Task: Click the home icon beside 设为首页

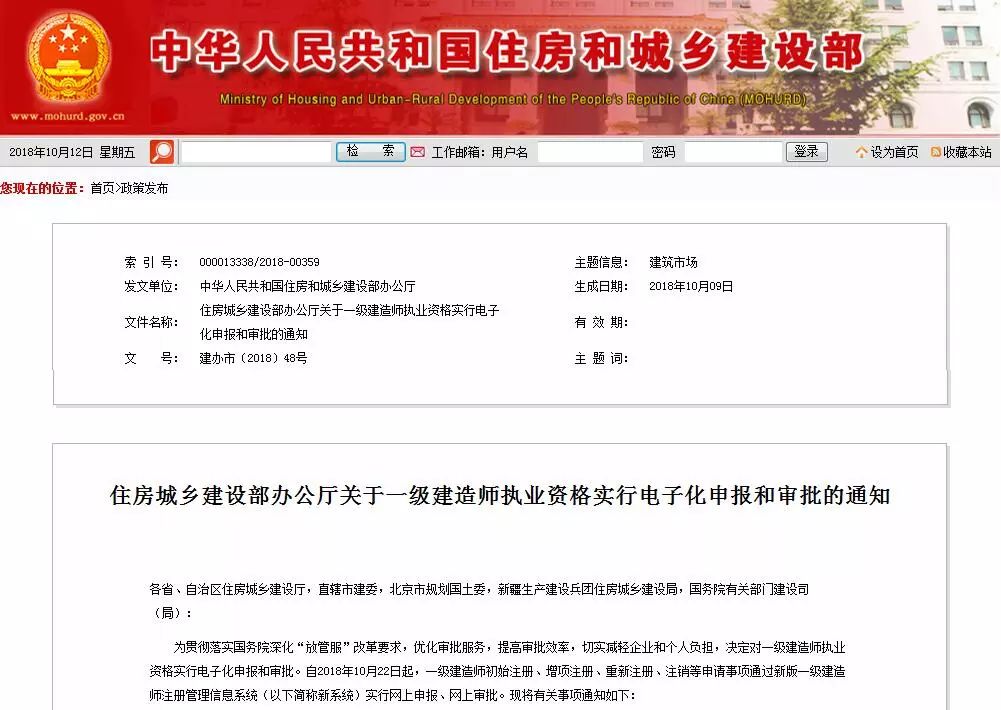Action: coord(861,152)
